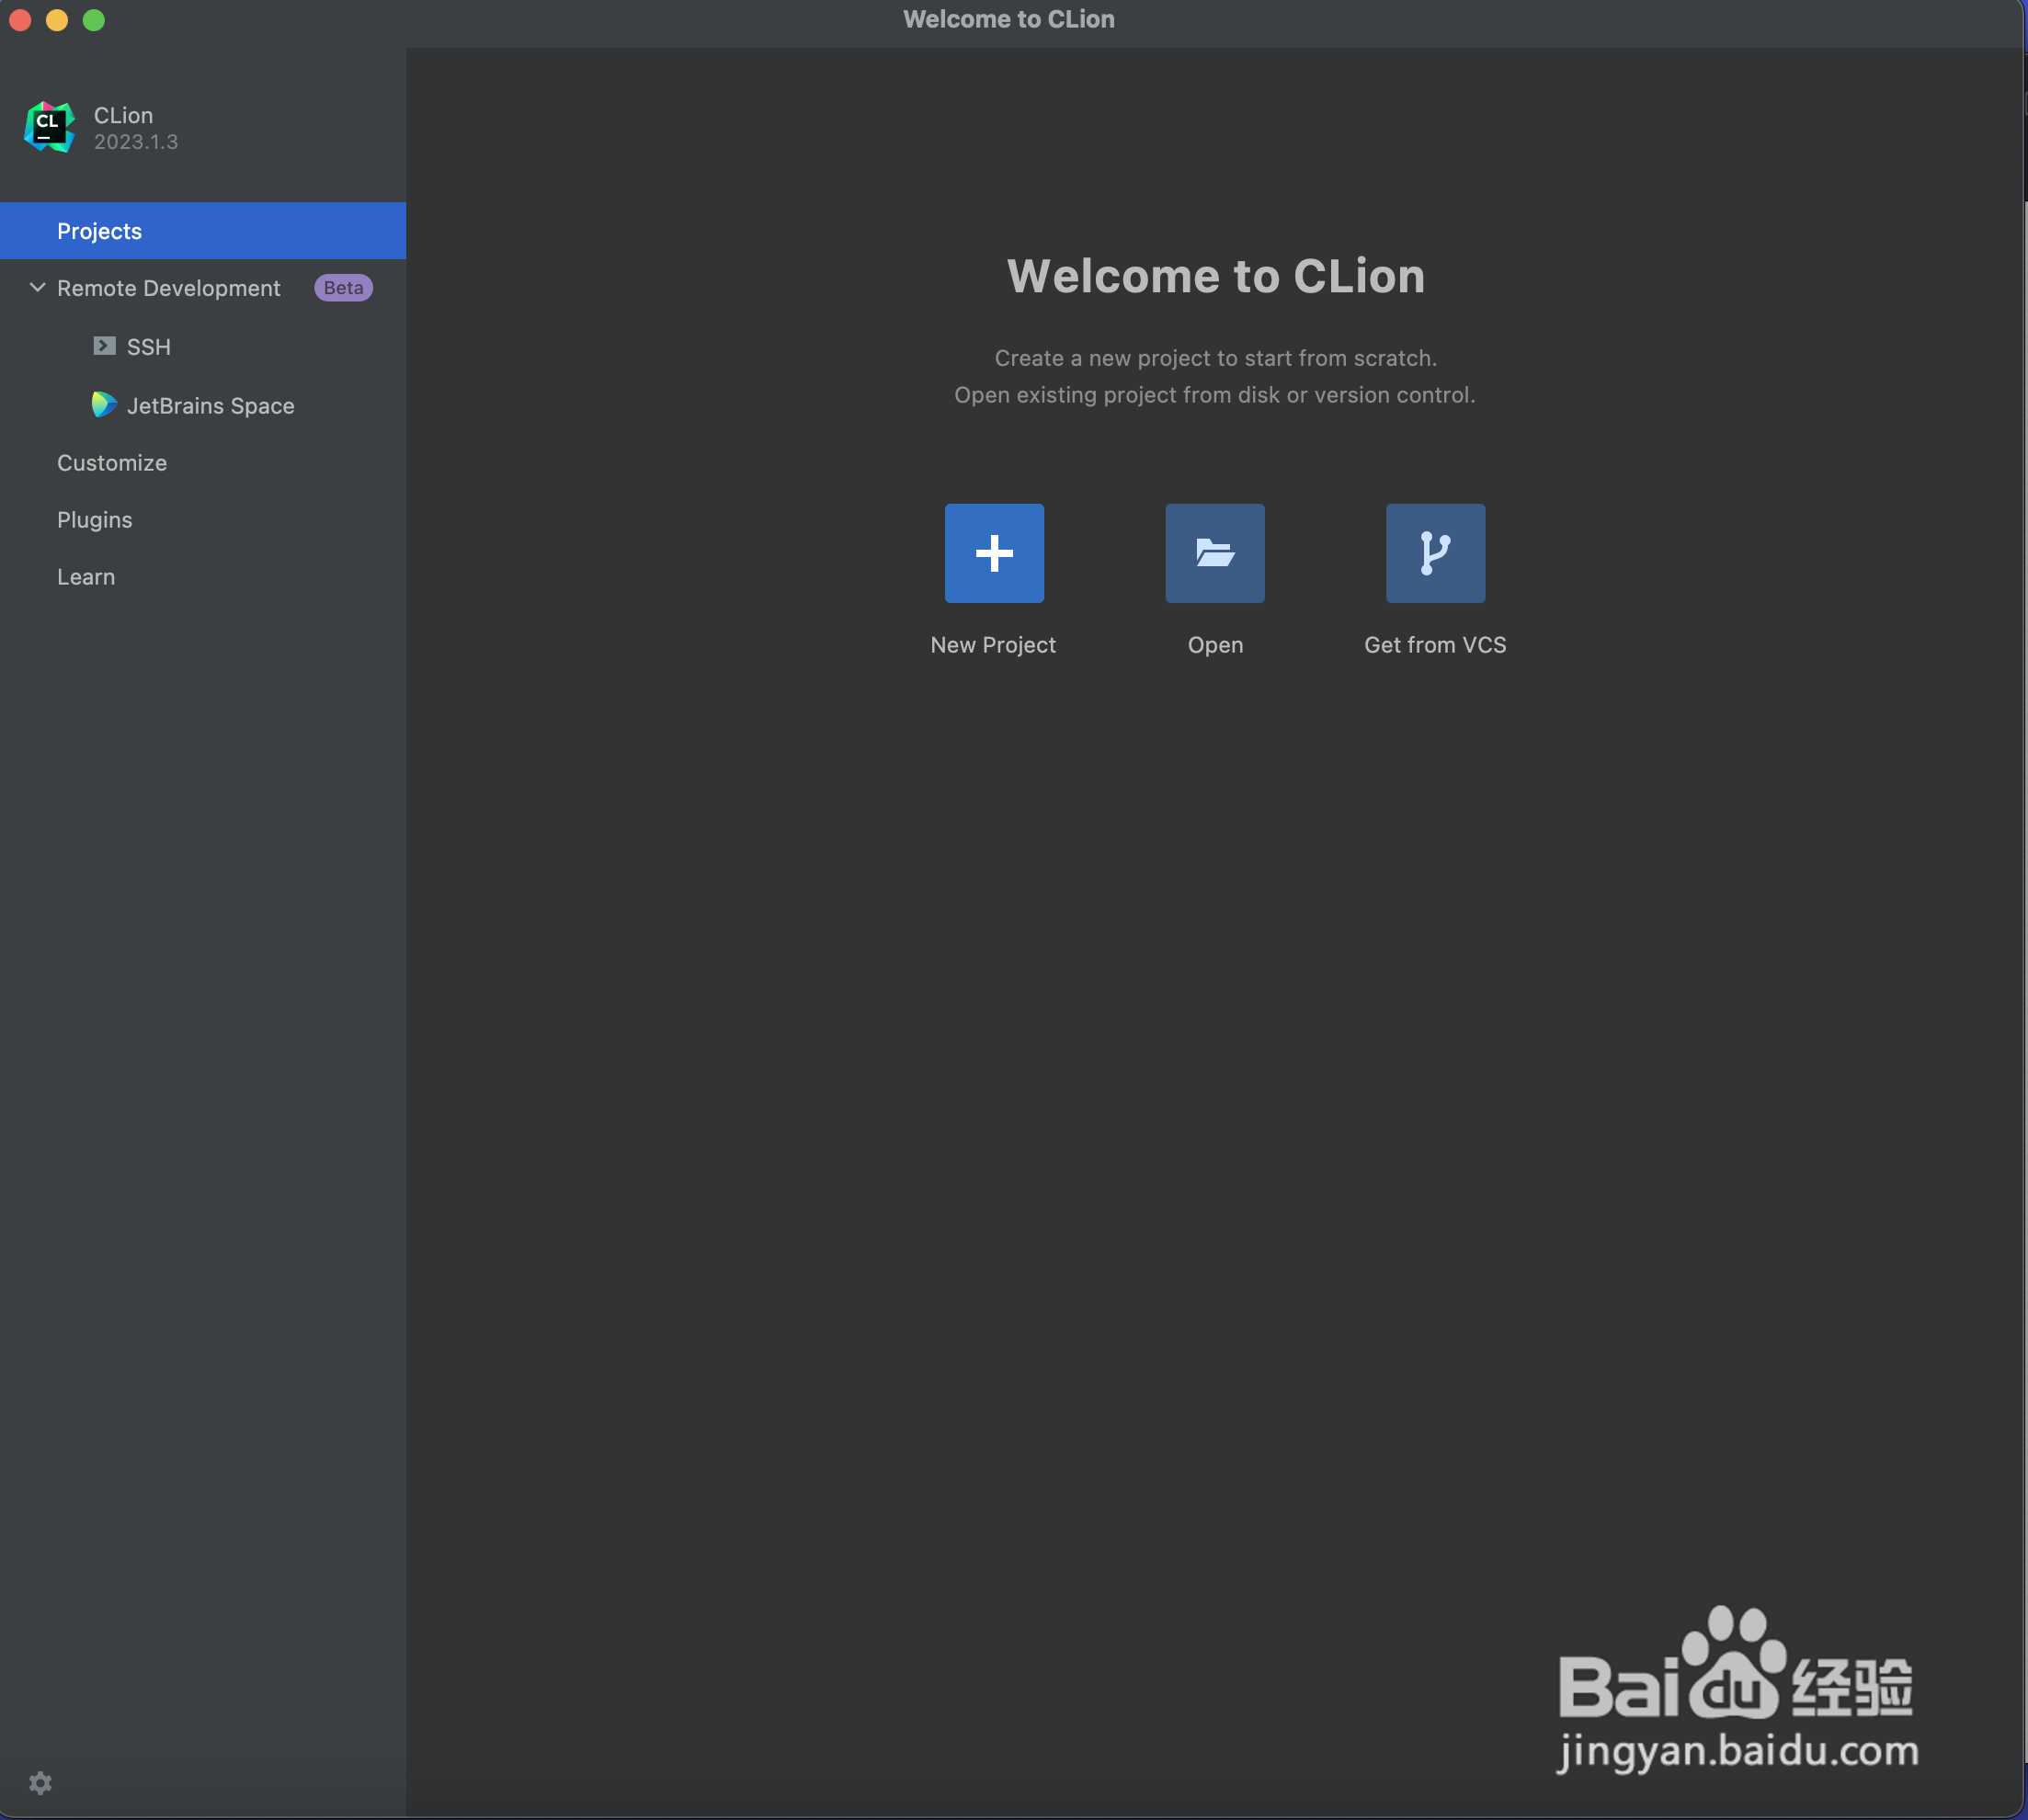The width and height of the screenshot is (2028, 1820).
Task: Click the Open folder icon
Action: [x=1215, y=553]
